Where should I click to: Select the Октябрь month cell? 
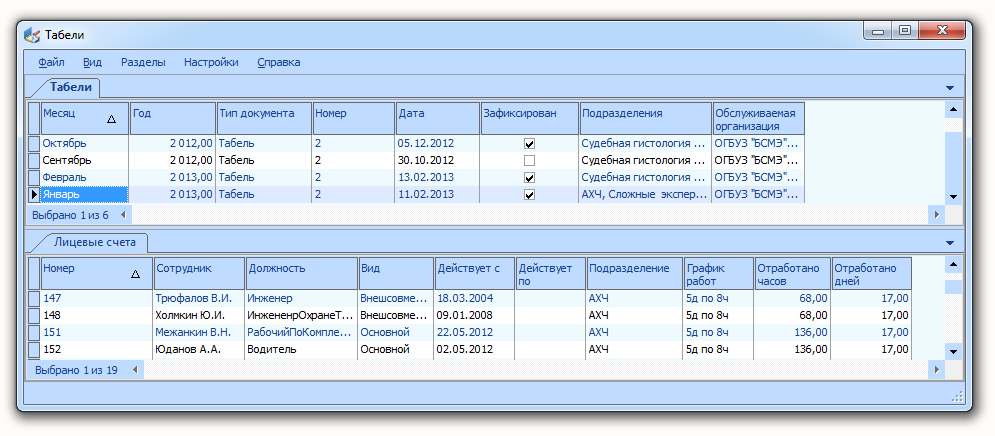(x=85, y=143)
